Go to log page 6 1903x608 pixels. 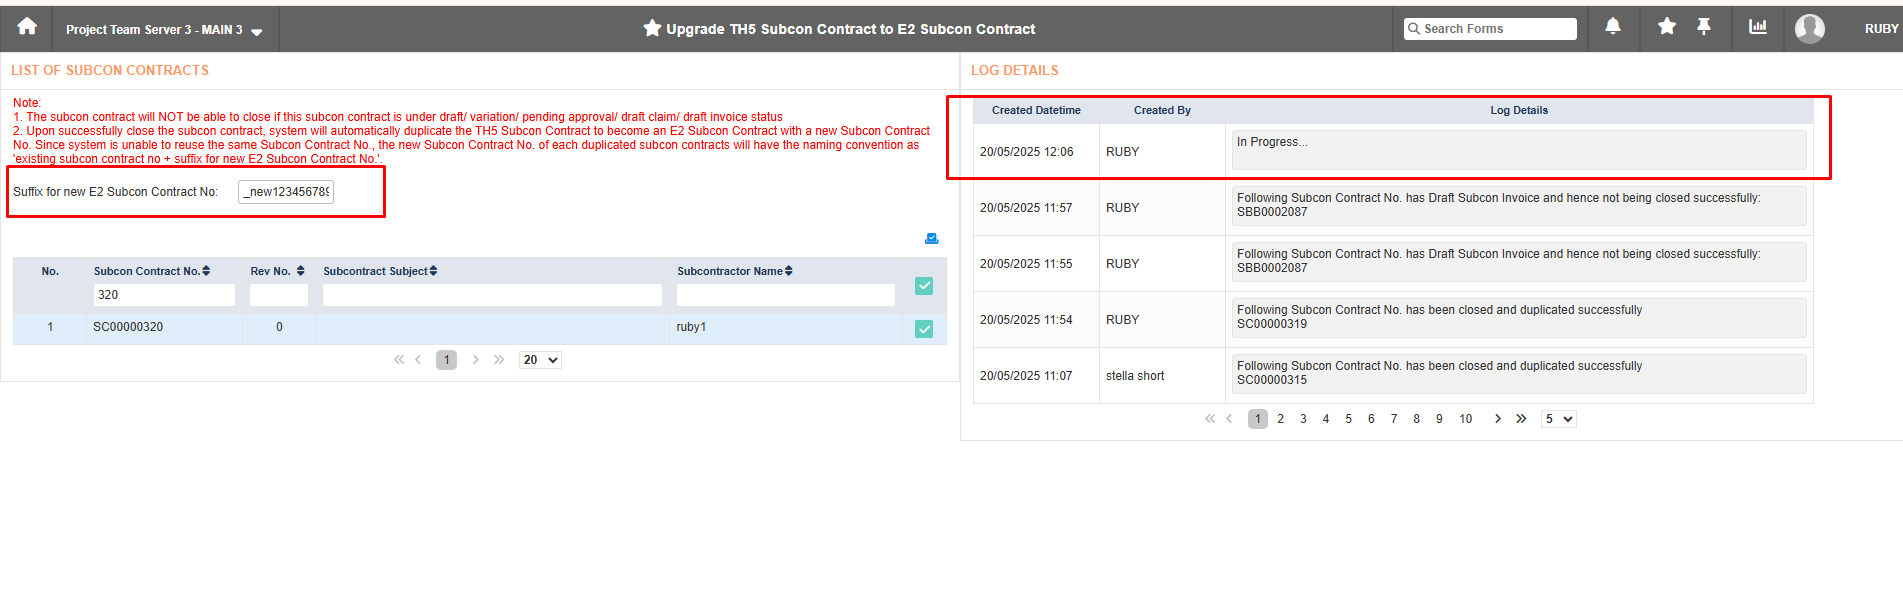(x=1371, y=419)
